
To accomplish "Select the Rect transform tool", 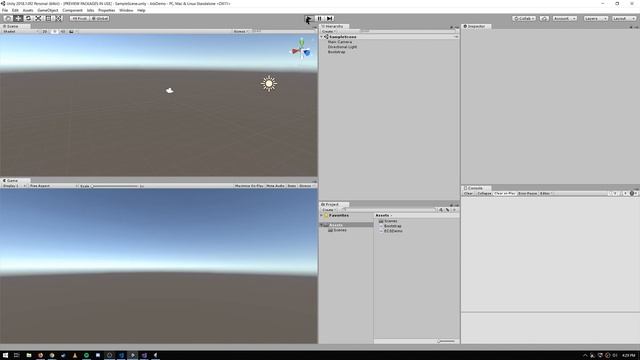I will coord(49,18).
